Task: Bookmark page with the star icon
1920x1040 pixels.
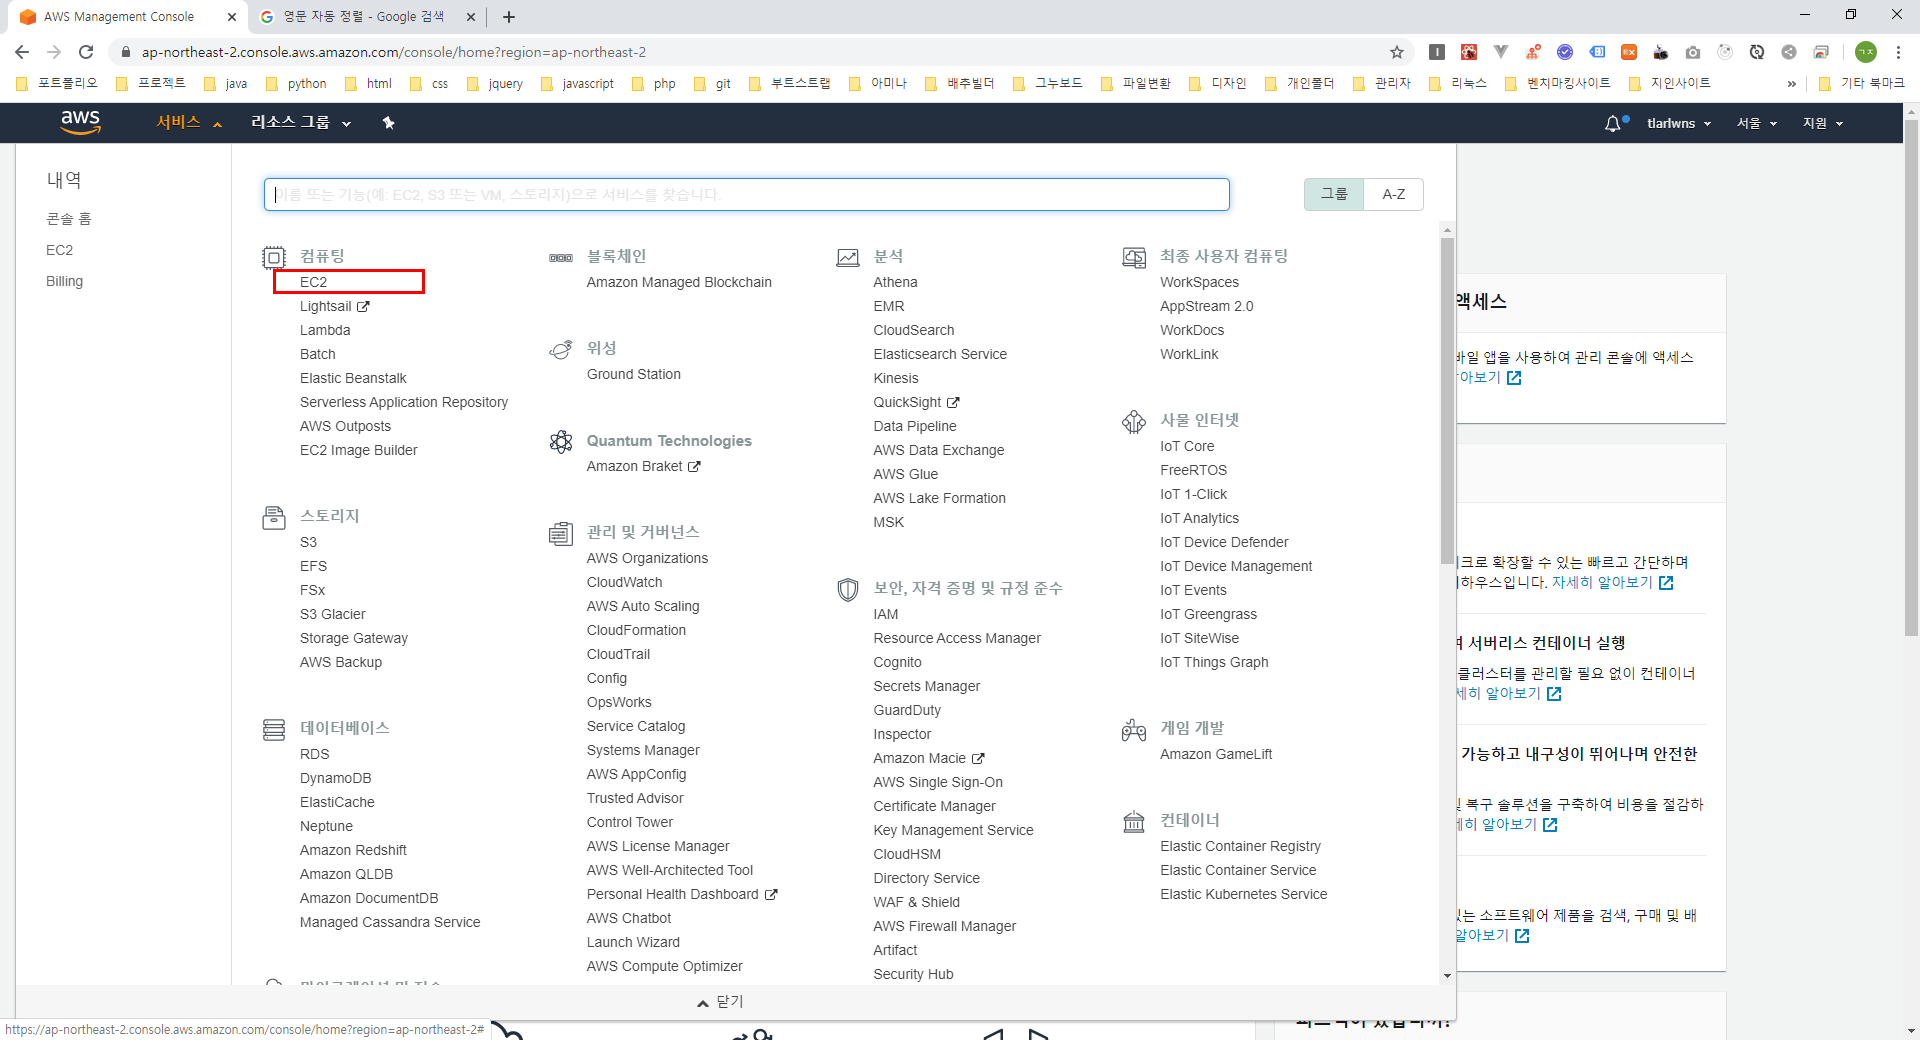Action: coord(1397,52)
